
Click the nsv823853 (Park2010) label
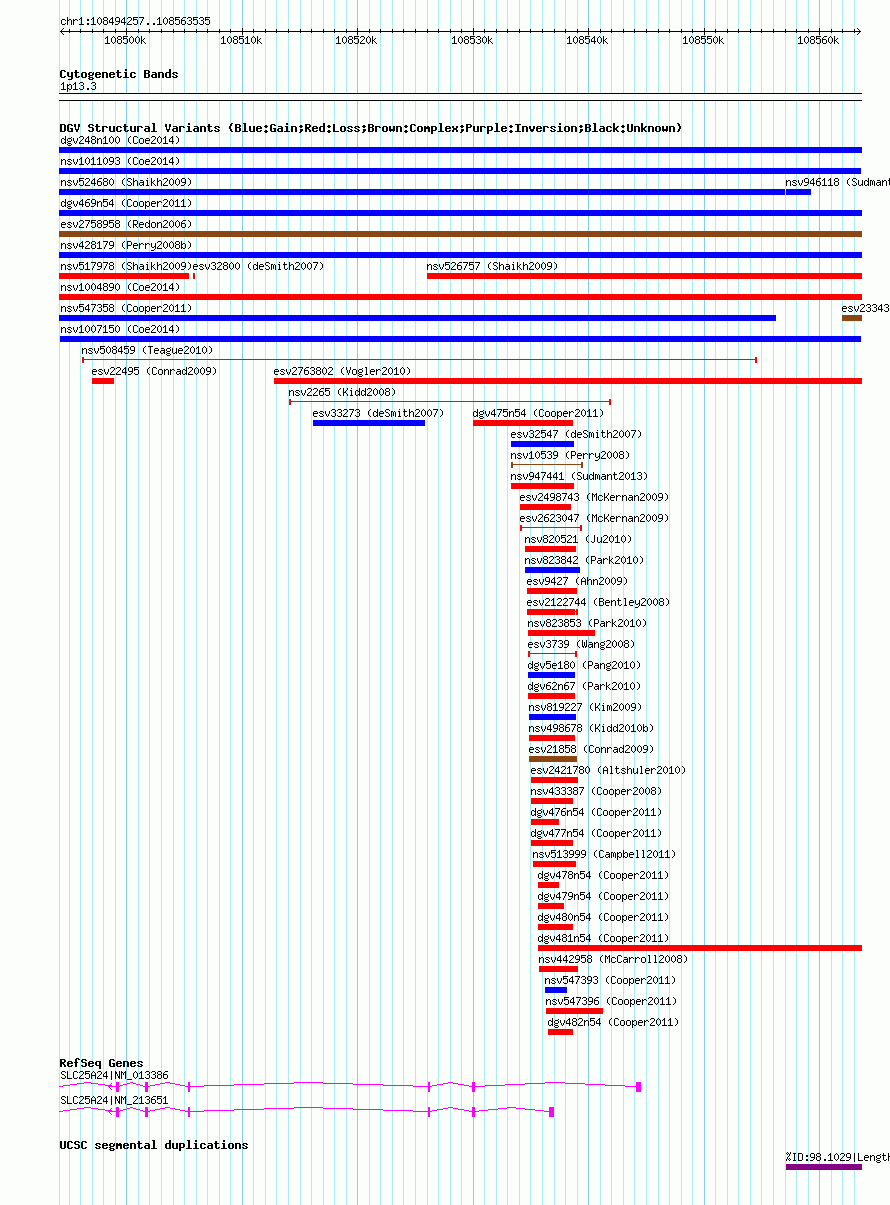point(587,623)
